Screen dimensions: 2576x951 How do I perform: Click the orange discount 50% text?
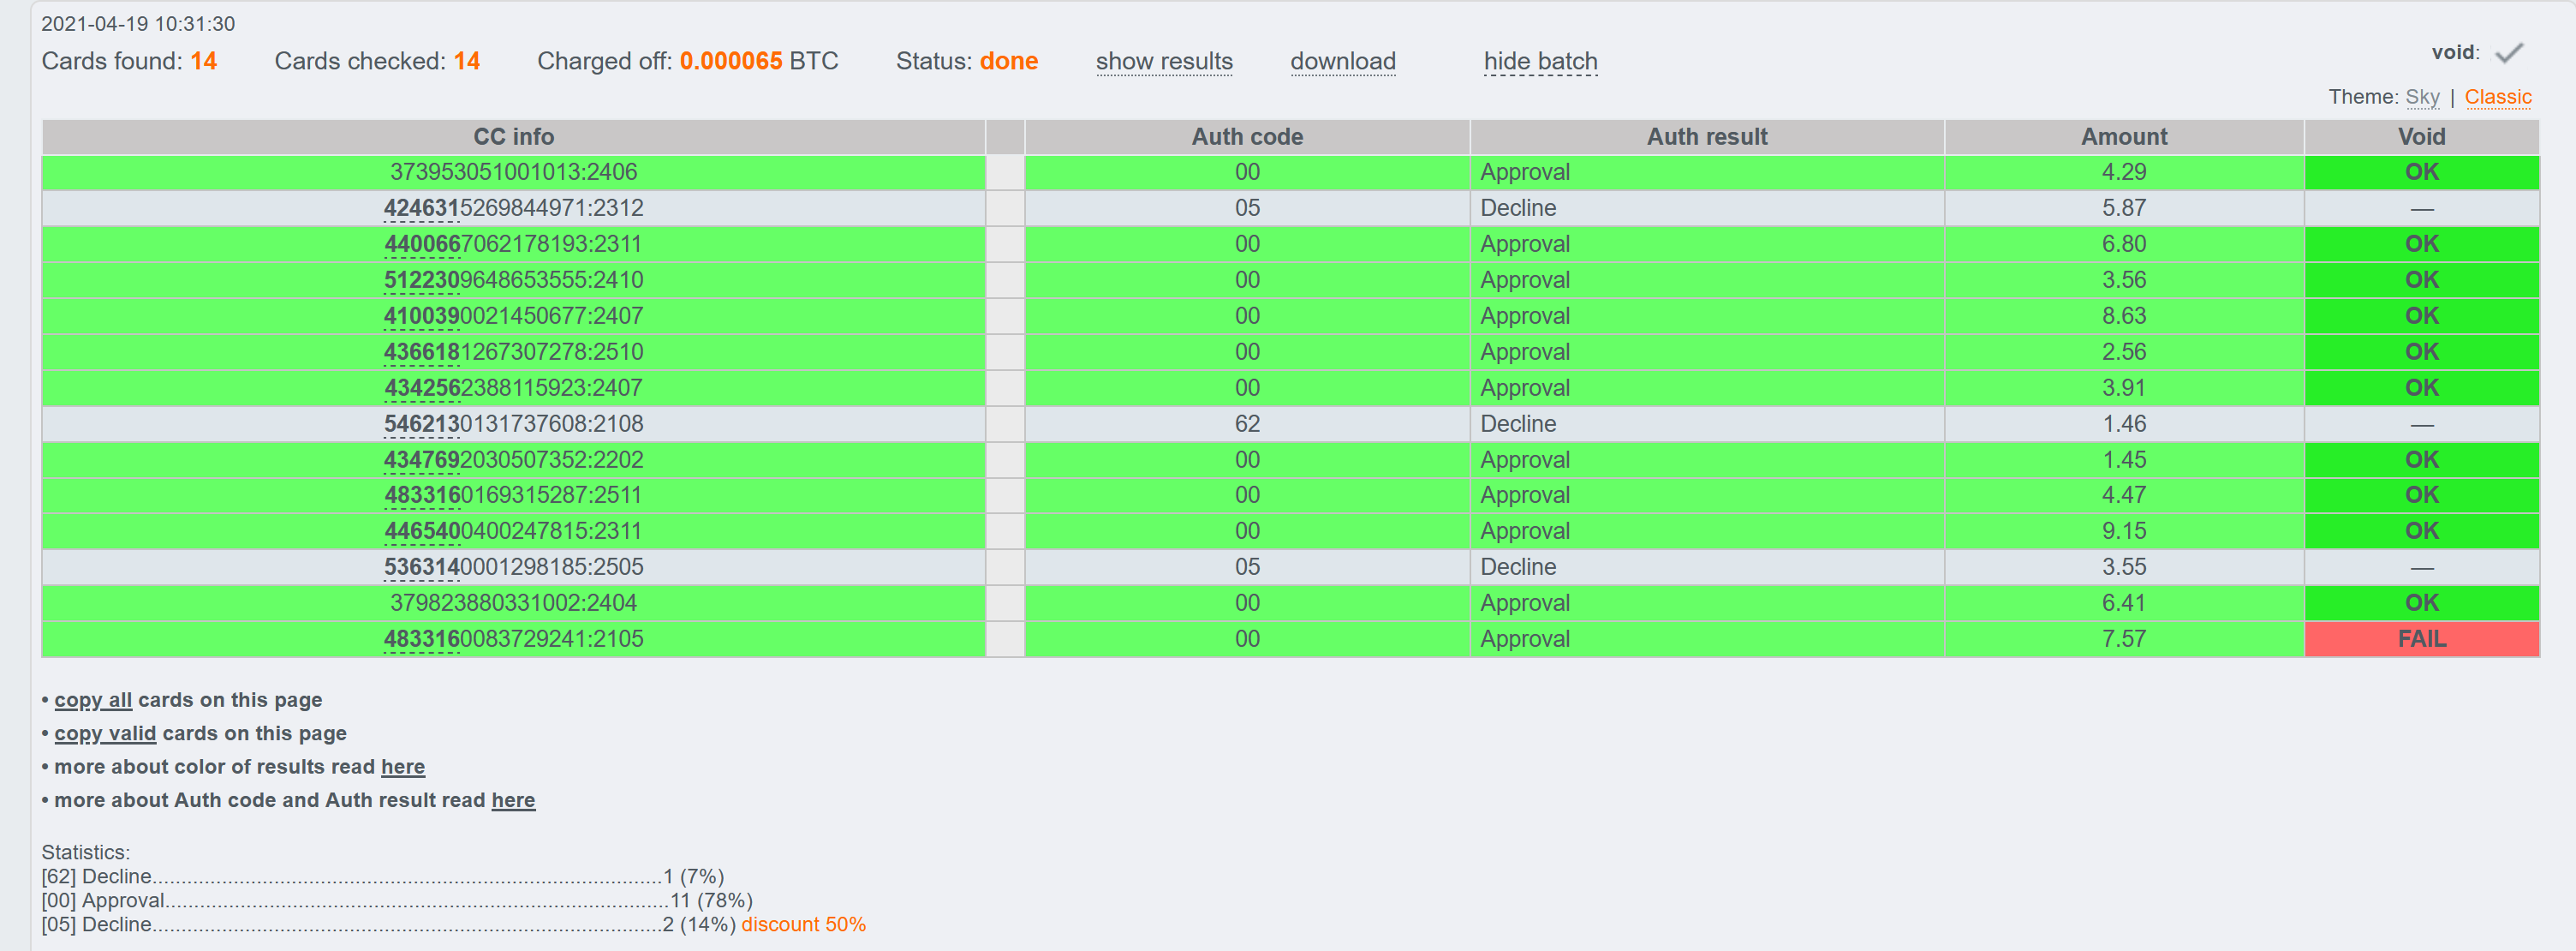[x=803, y=924]
